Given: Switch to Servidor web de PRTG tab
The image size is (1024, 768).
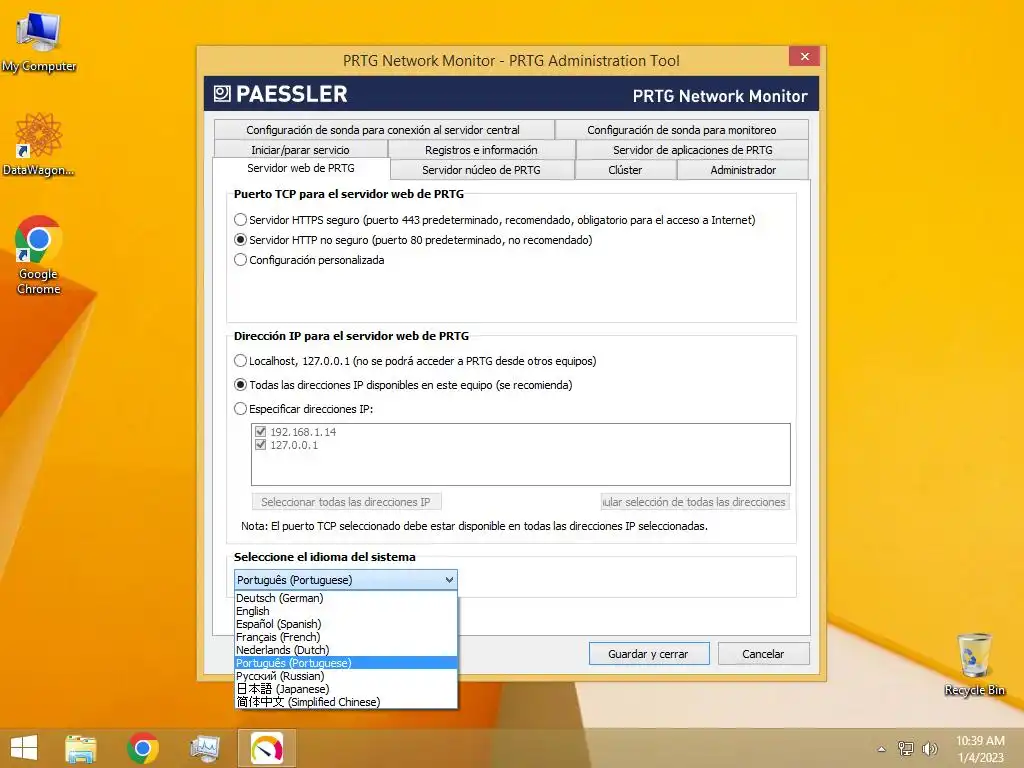Looking at the screenshot, I should [301, 168].
